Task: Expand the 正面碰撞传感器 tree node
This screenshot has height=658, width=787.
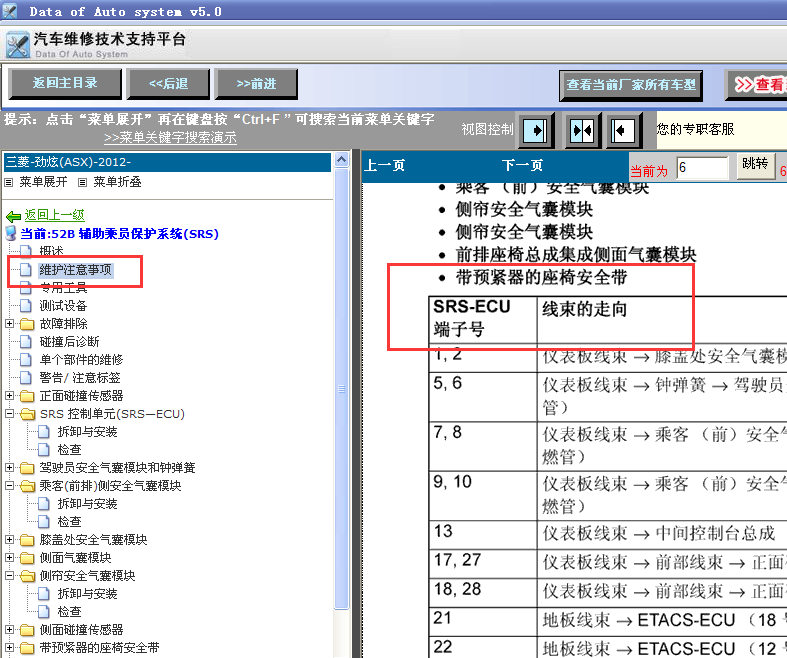Action: pos(9,396)
